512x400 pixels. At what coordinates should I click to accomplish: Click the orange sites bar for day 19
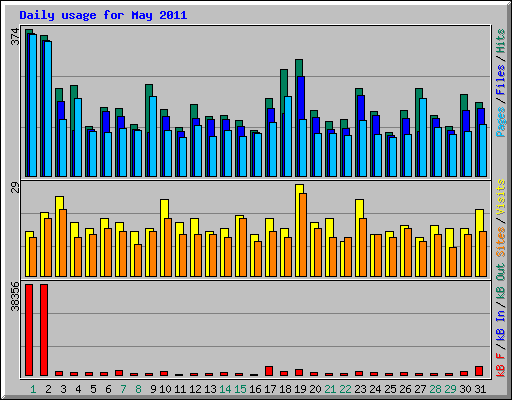pyautogui.click(x=303, y=235)
